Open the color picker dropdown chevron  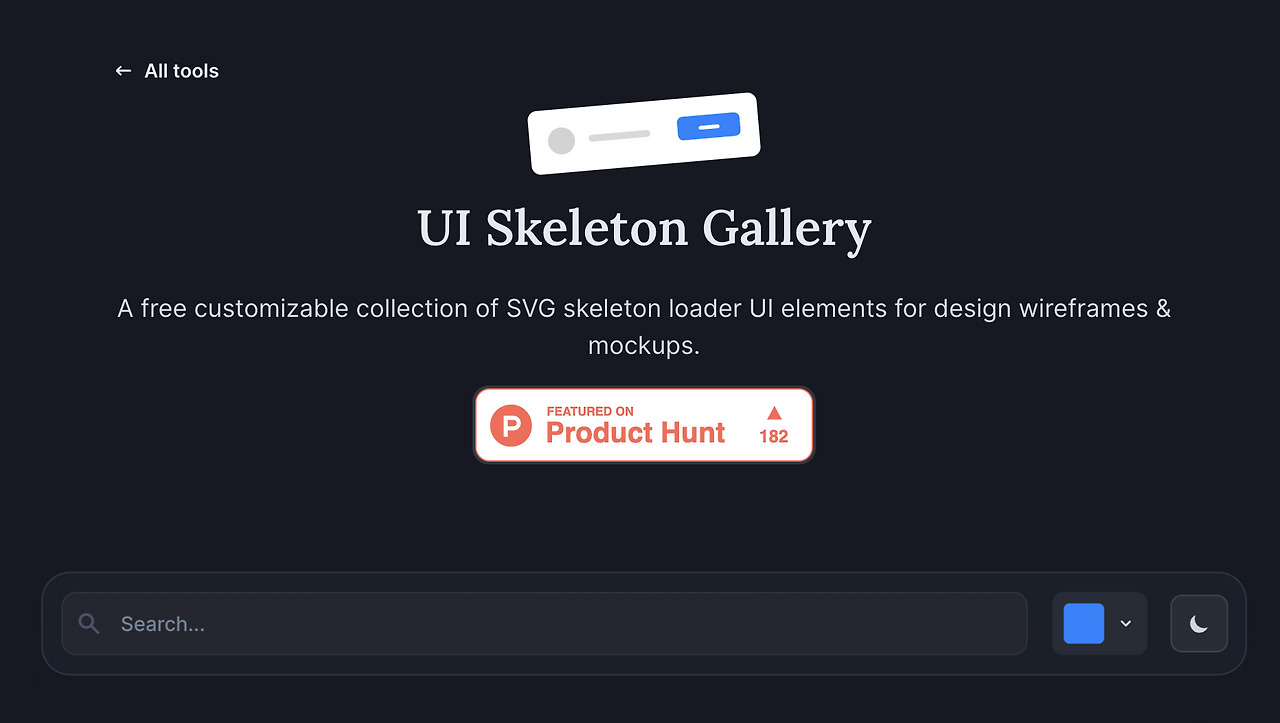click(1126, 623)
